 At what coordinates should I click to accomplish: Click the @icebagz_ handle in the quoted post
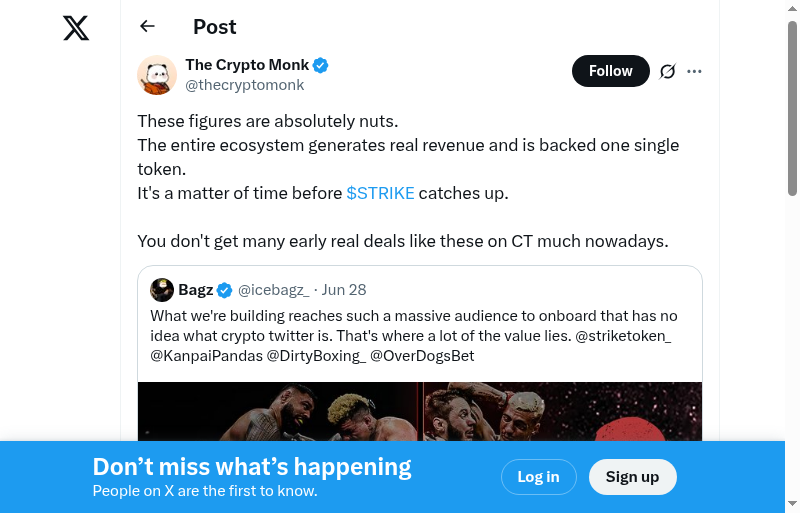(273, 290)
